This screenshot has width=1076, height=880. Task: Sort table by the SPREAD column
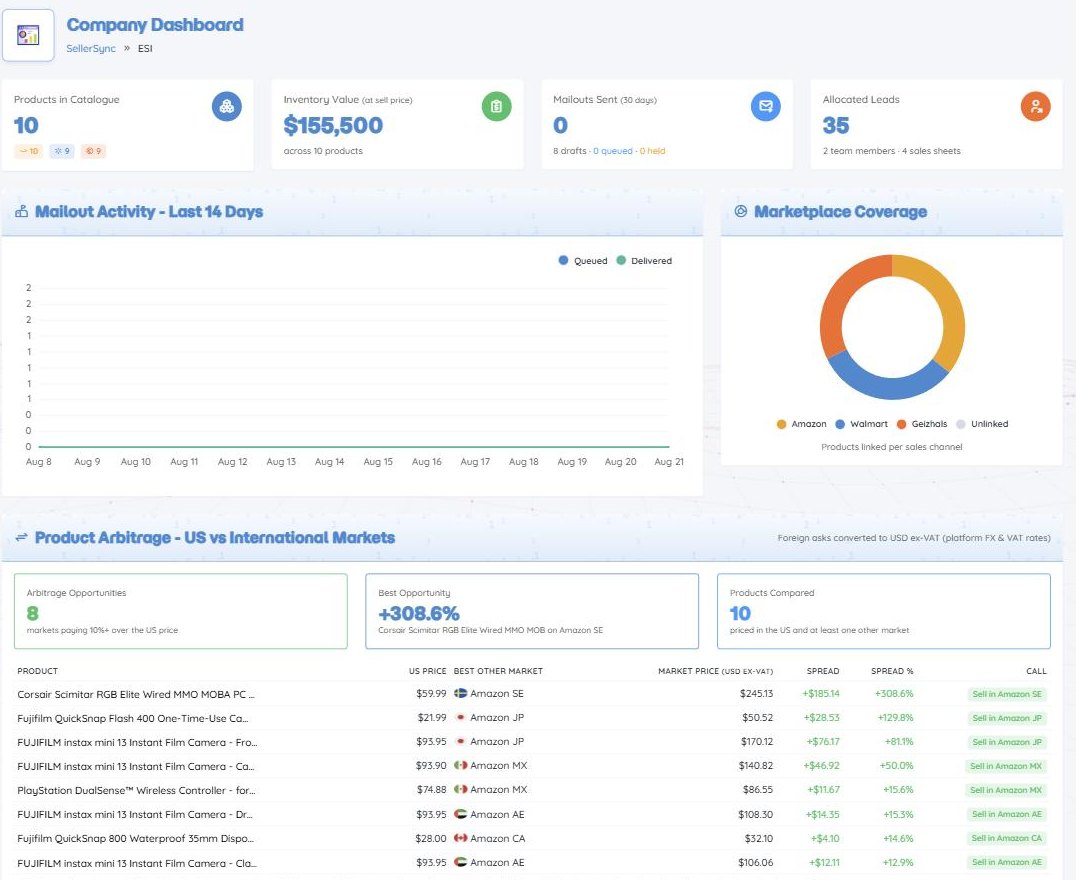tap(823, 671)
